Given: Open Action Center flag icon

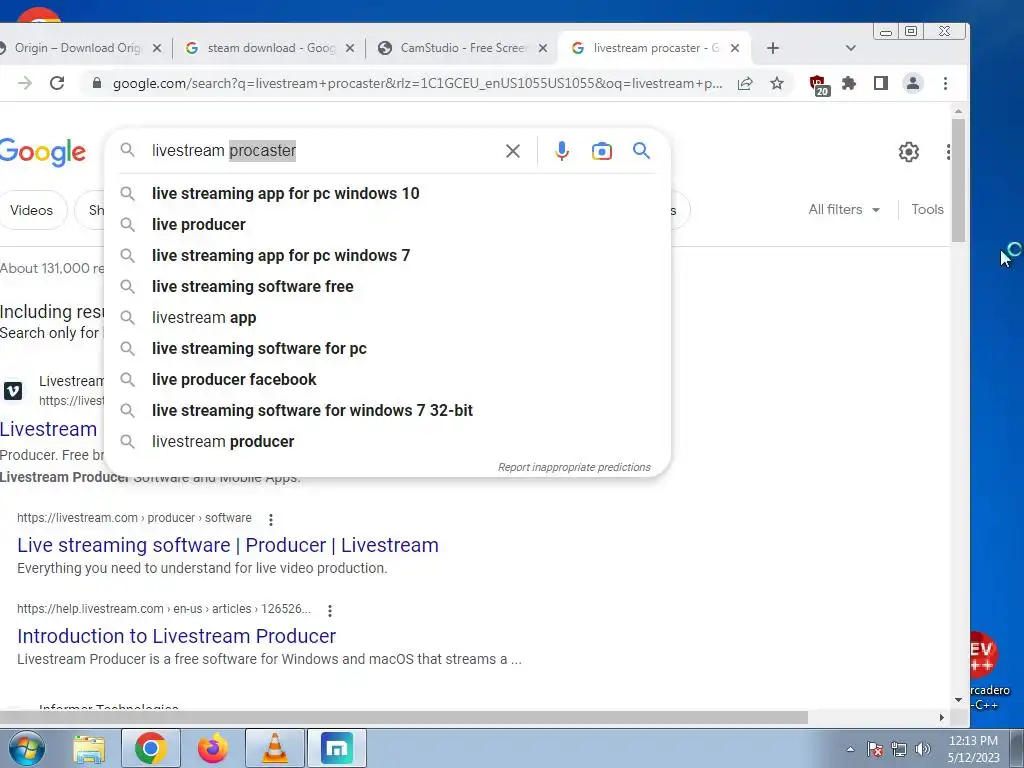Looking at the screenshot, I should point(875,749).
